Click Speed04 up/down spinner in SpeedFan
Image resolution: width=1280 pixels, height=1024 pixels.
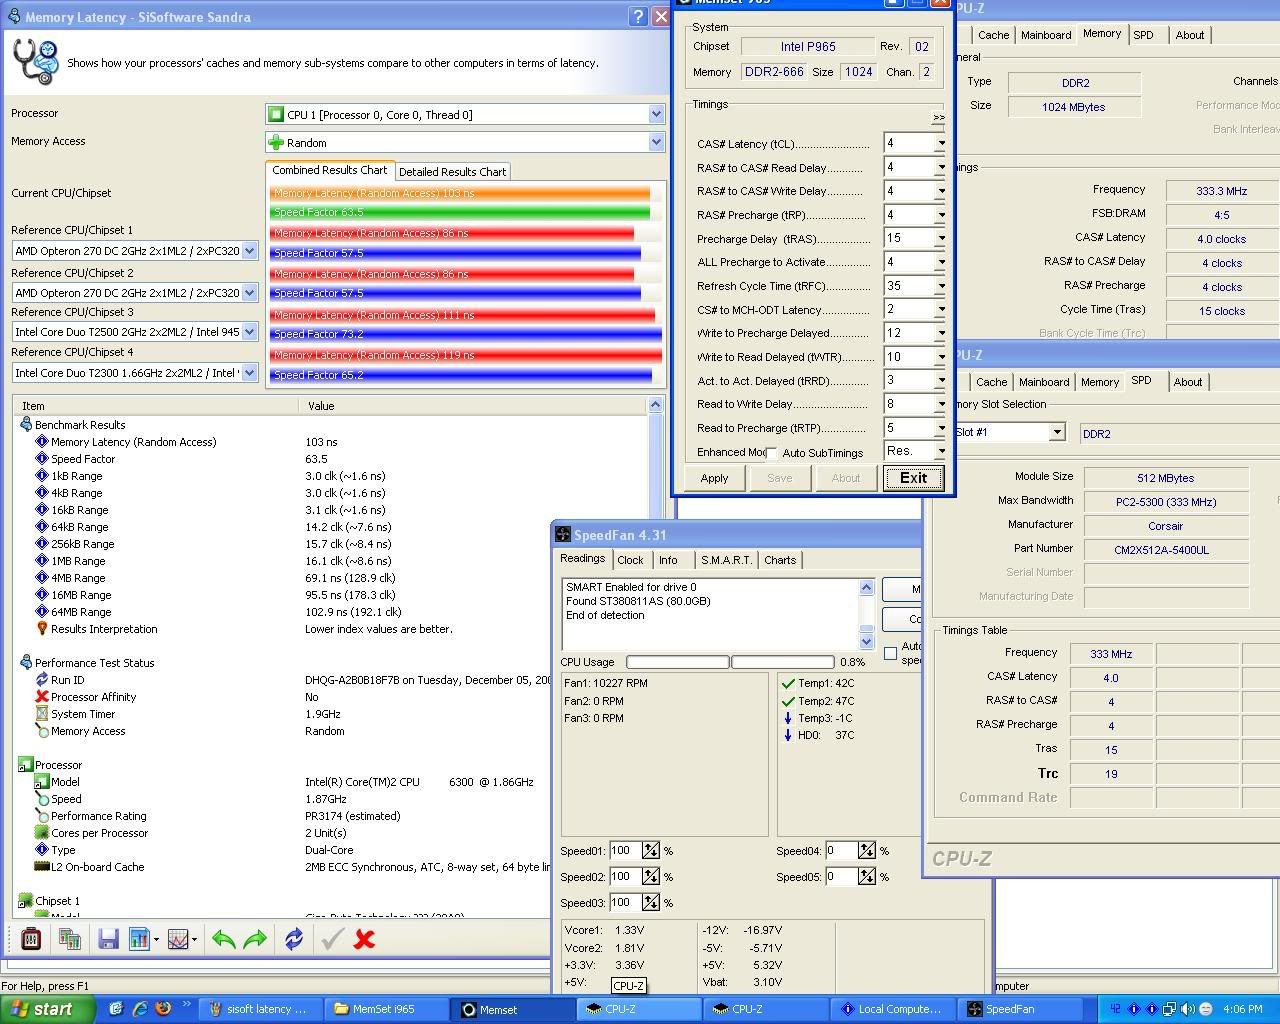(867, 851)
